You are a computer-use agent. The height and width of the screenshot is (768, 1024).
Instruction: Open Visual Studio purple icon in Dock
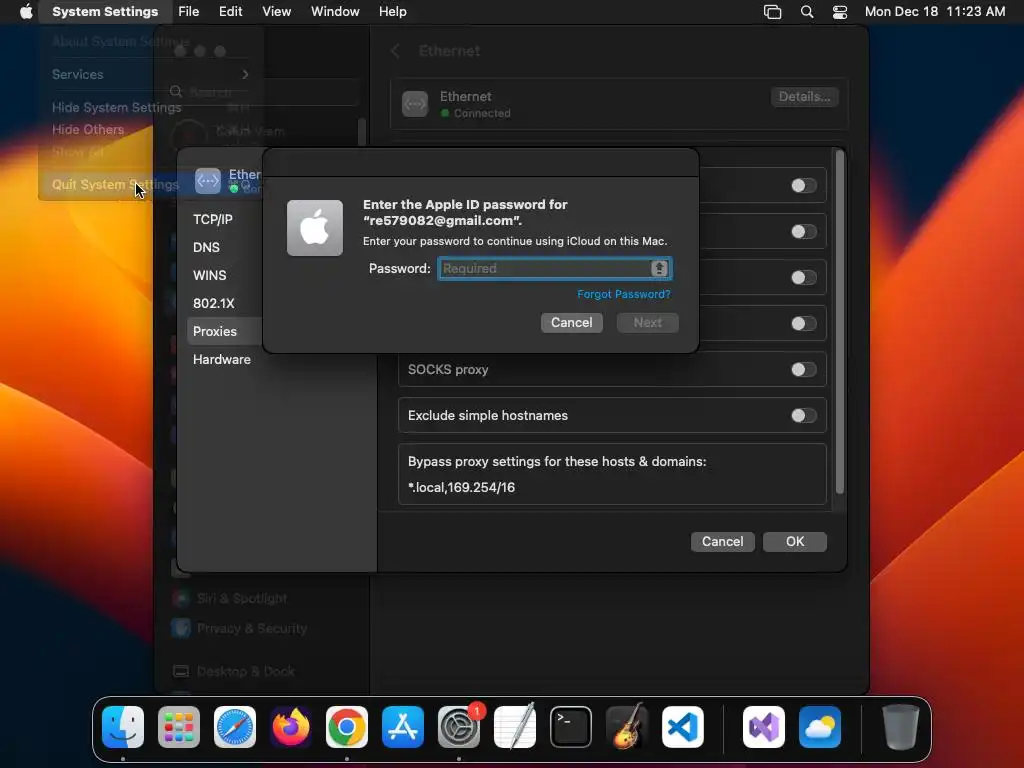tap(763, 727)
